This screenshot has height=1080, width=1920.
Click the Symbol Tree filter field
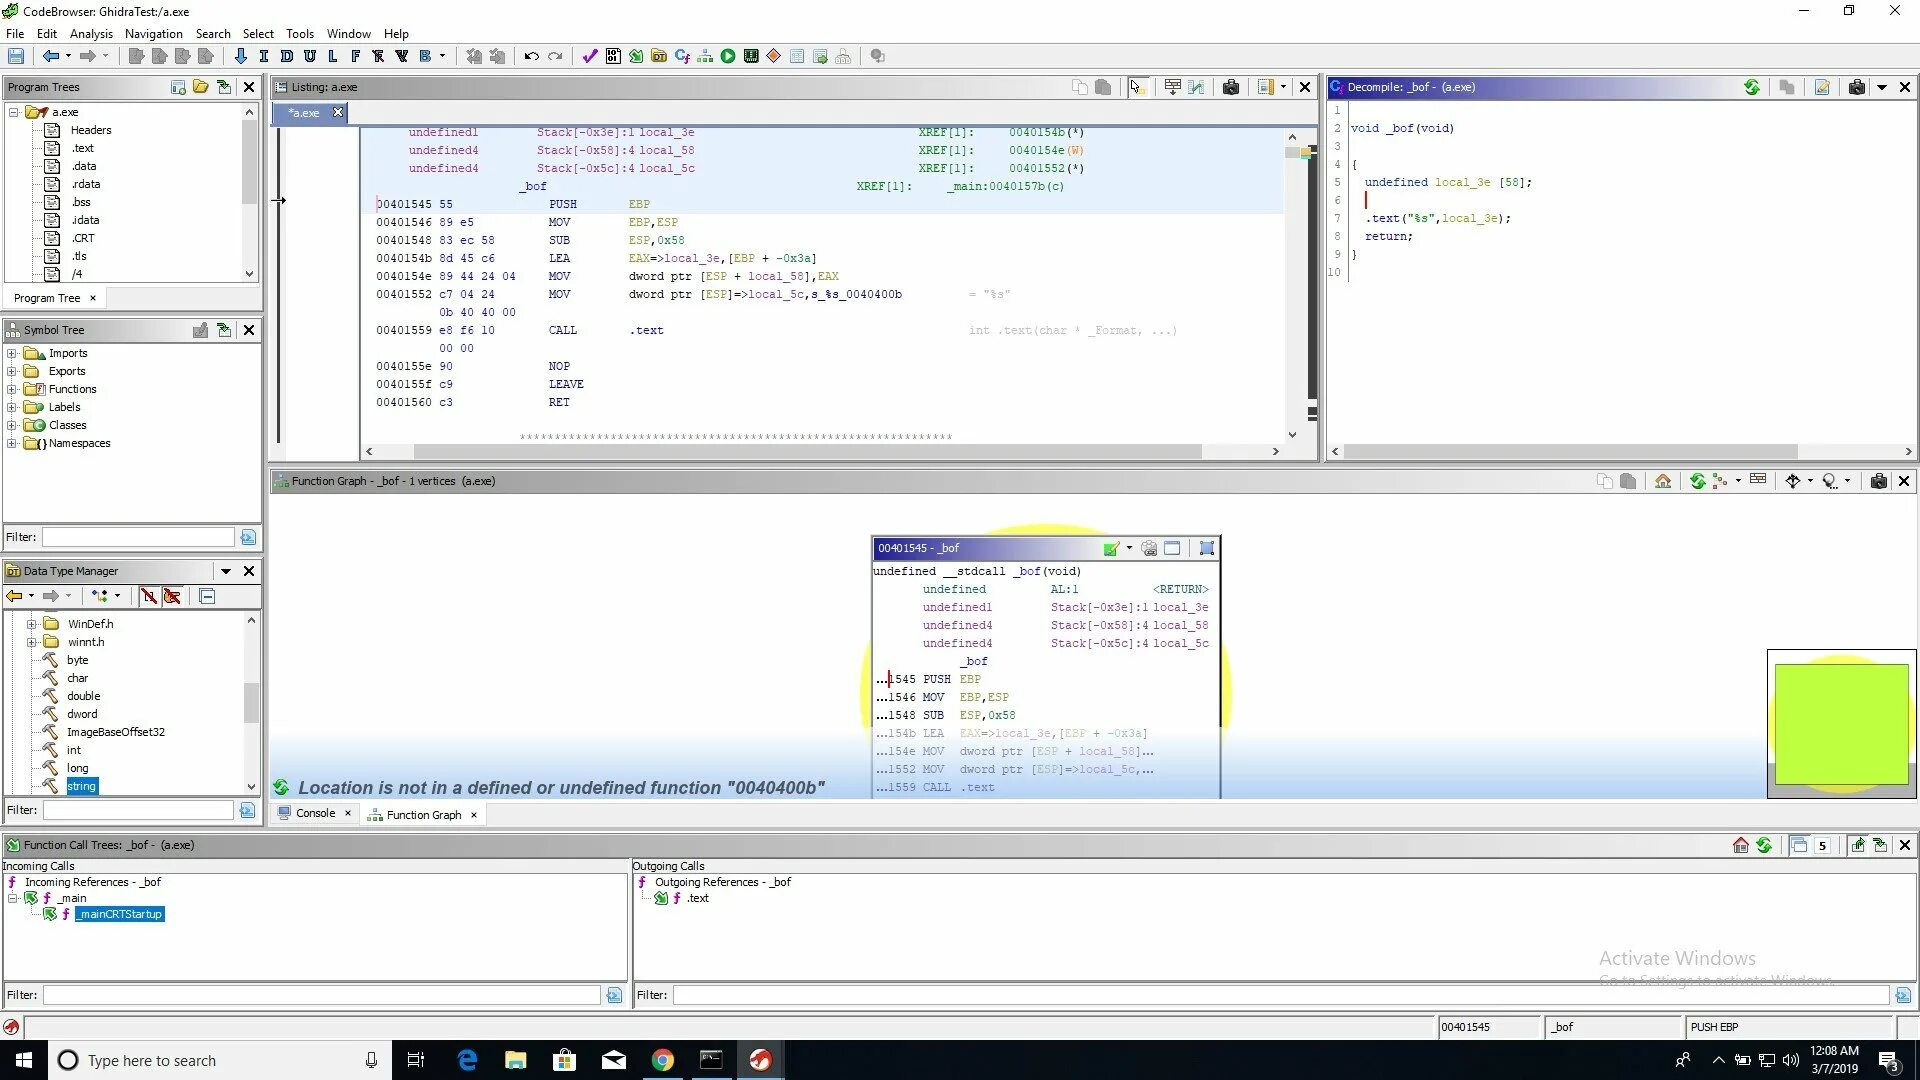(138, 537)
